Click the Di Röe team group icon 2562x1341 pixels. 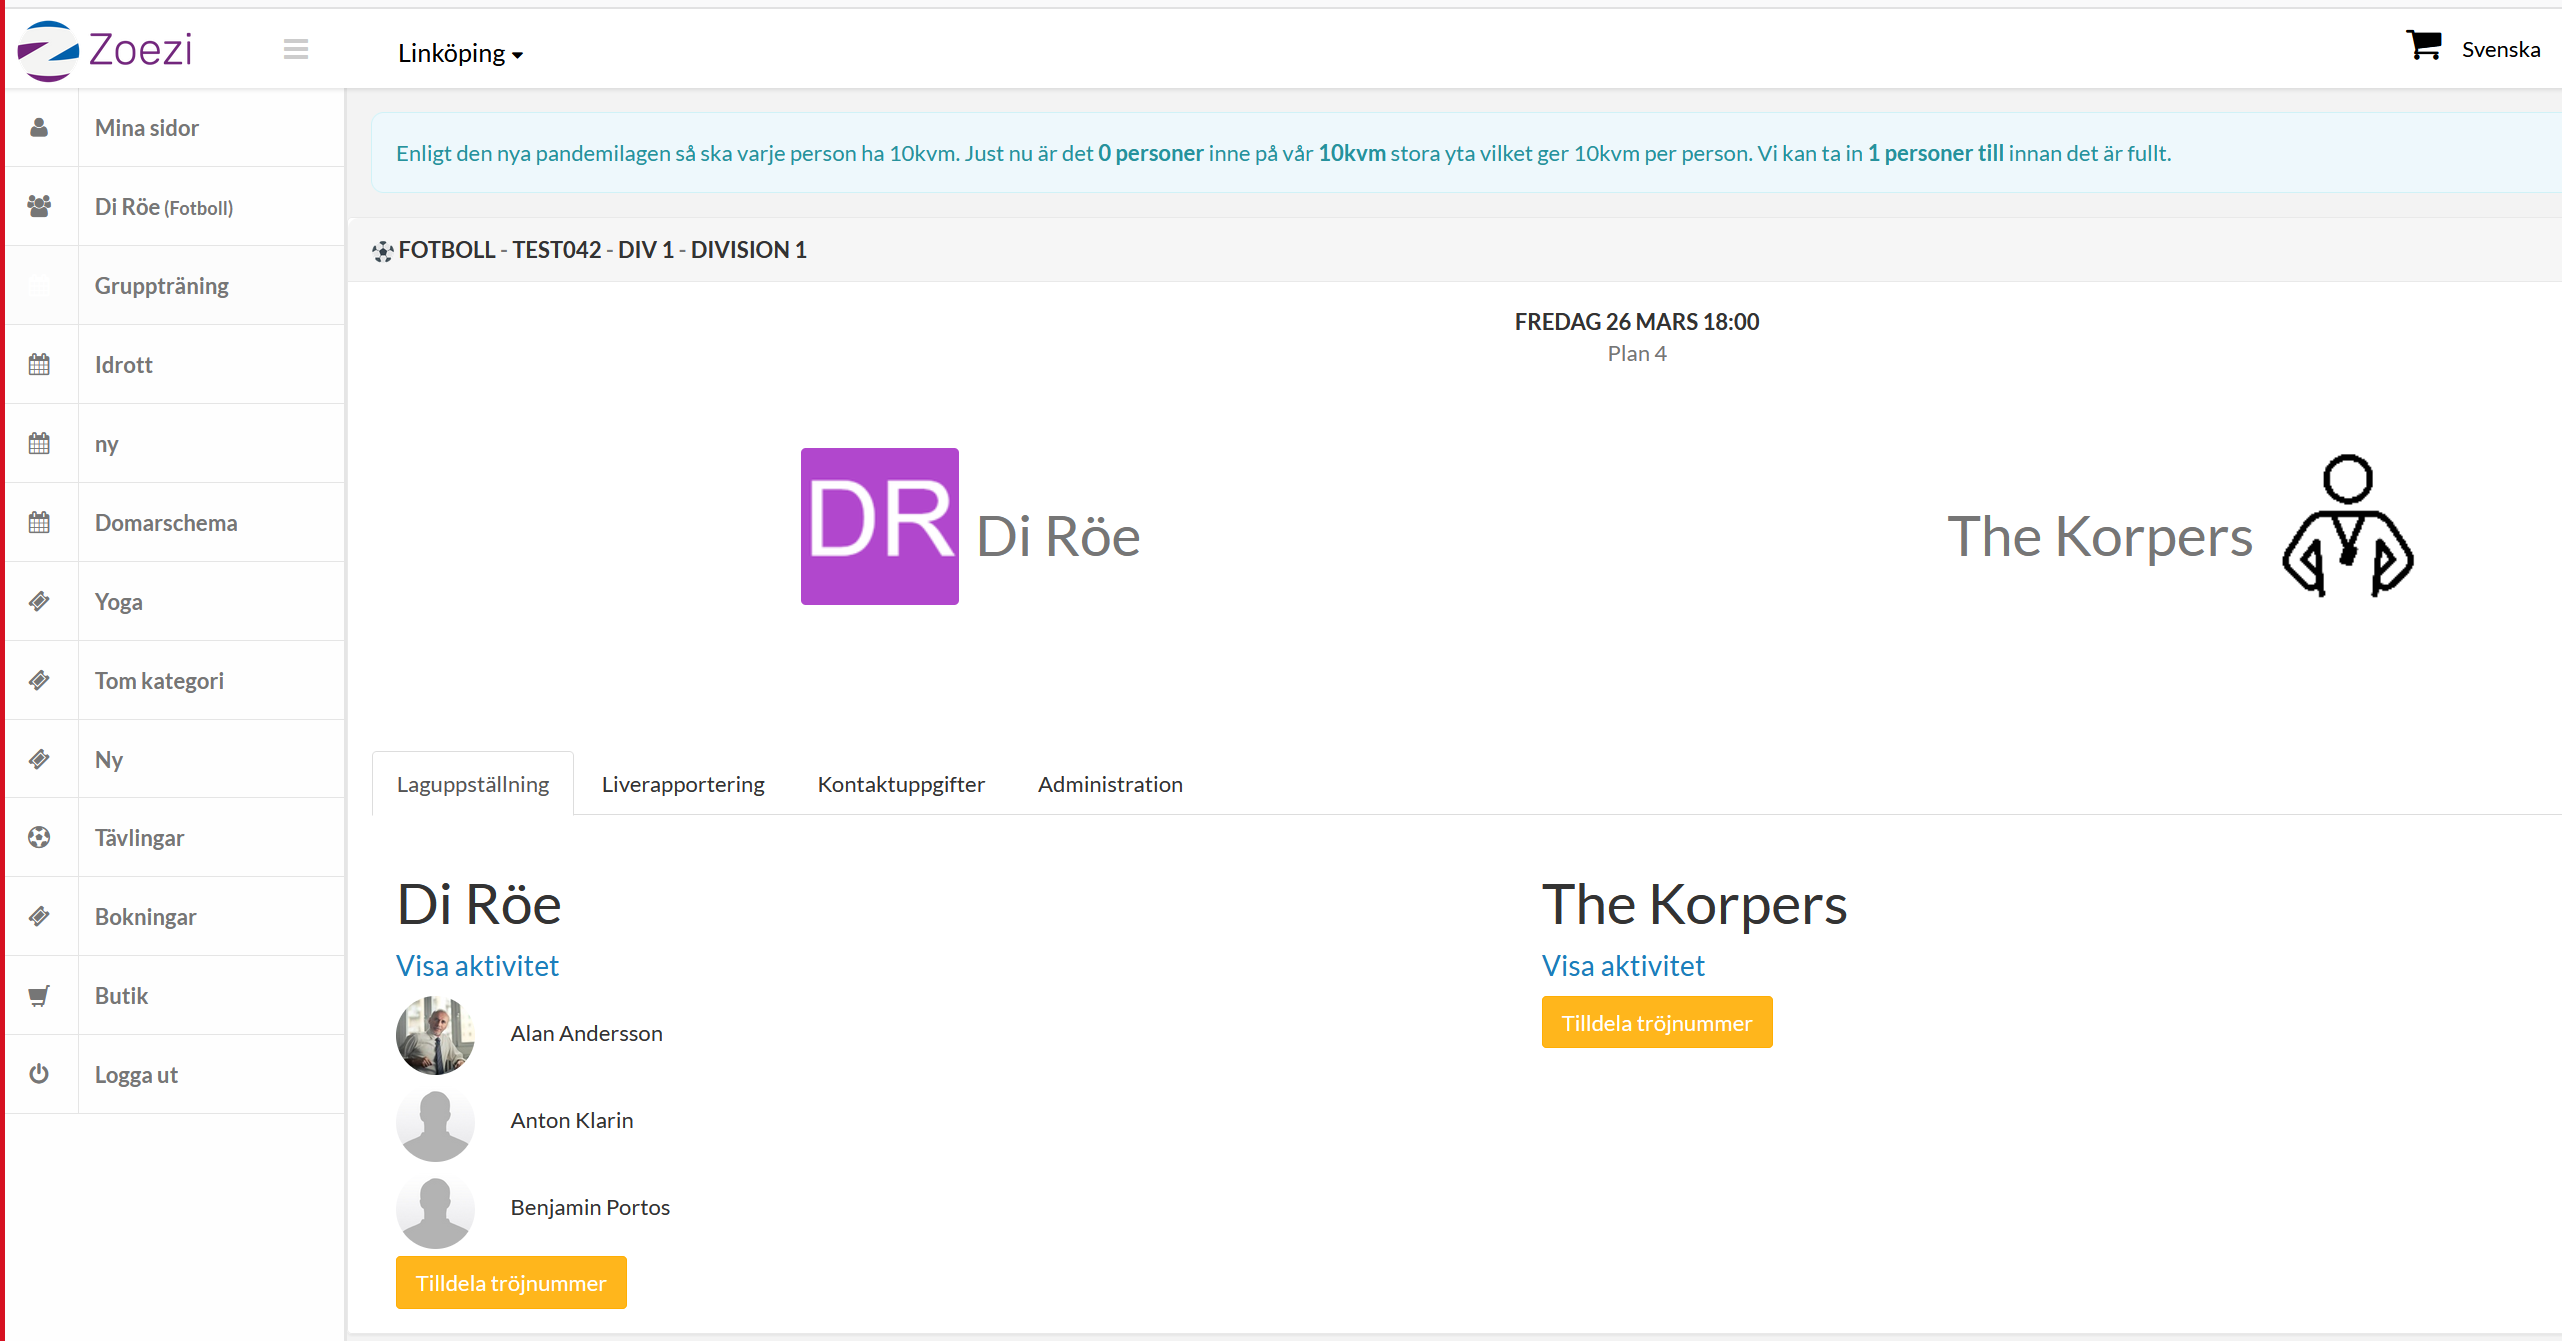(x=39, y=206)
